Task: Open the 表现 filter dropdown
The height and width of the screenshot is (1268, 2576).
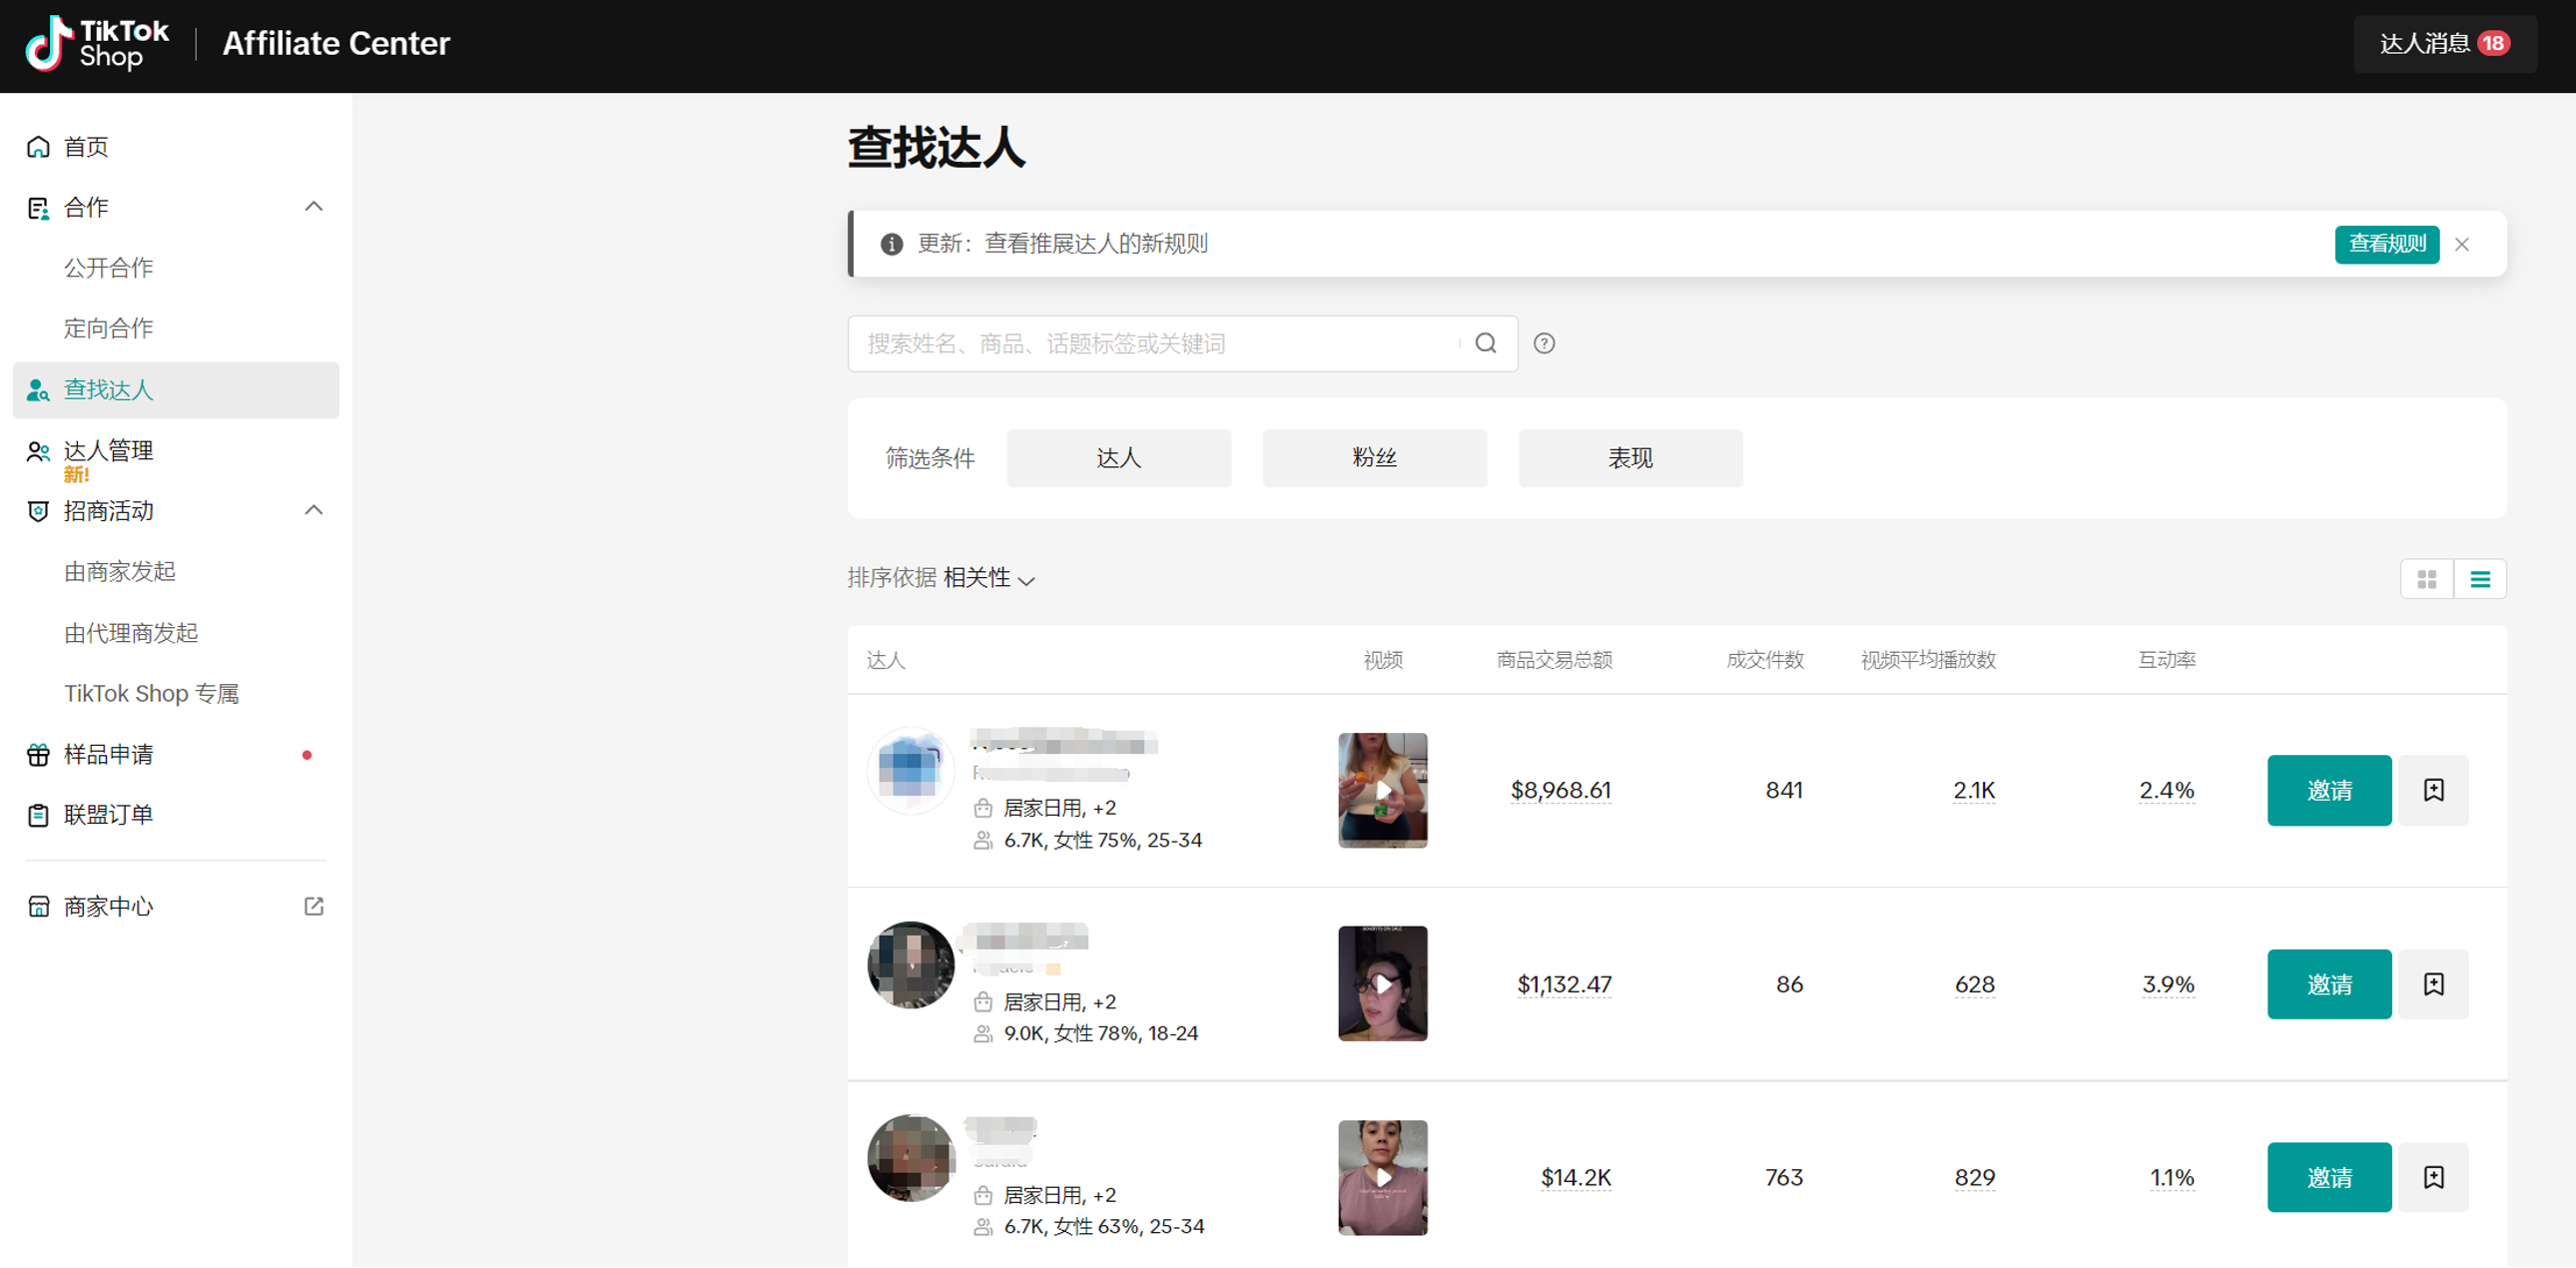Action: pyautogui.click(x=1630, y=458)
